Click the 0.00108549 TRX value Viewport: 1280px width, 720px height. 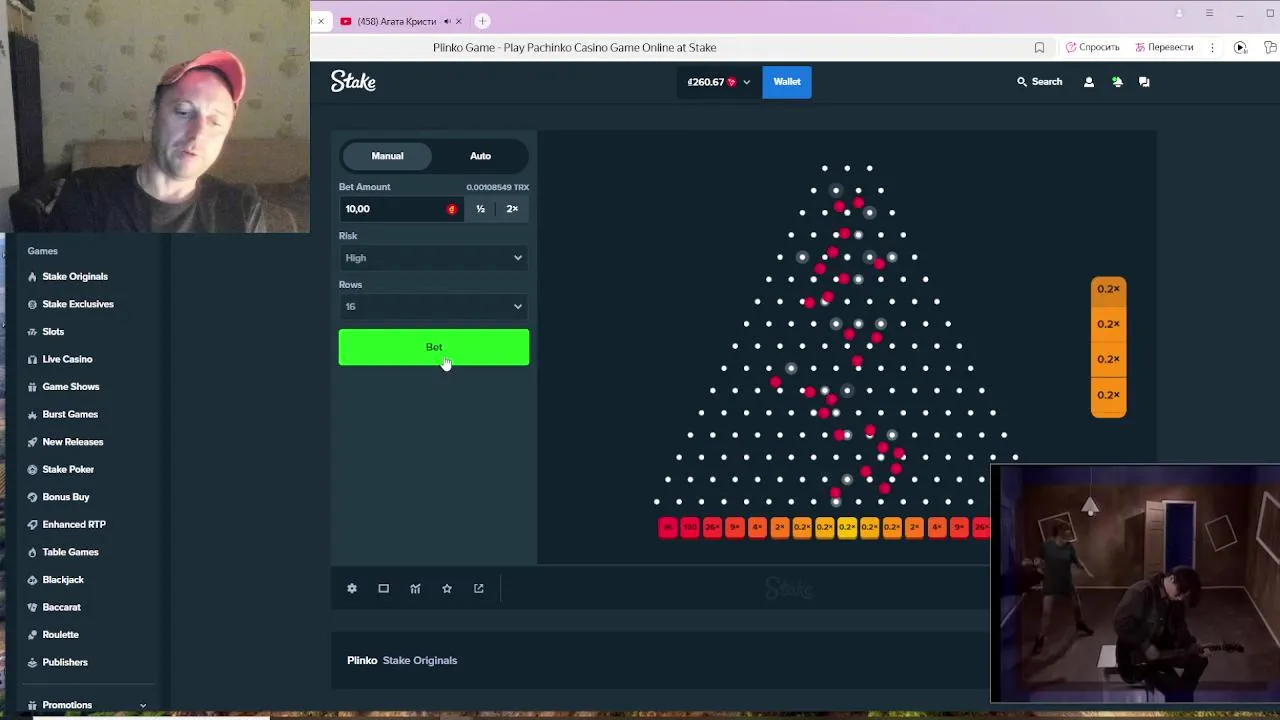click(497, 187)
